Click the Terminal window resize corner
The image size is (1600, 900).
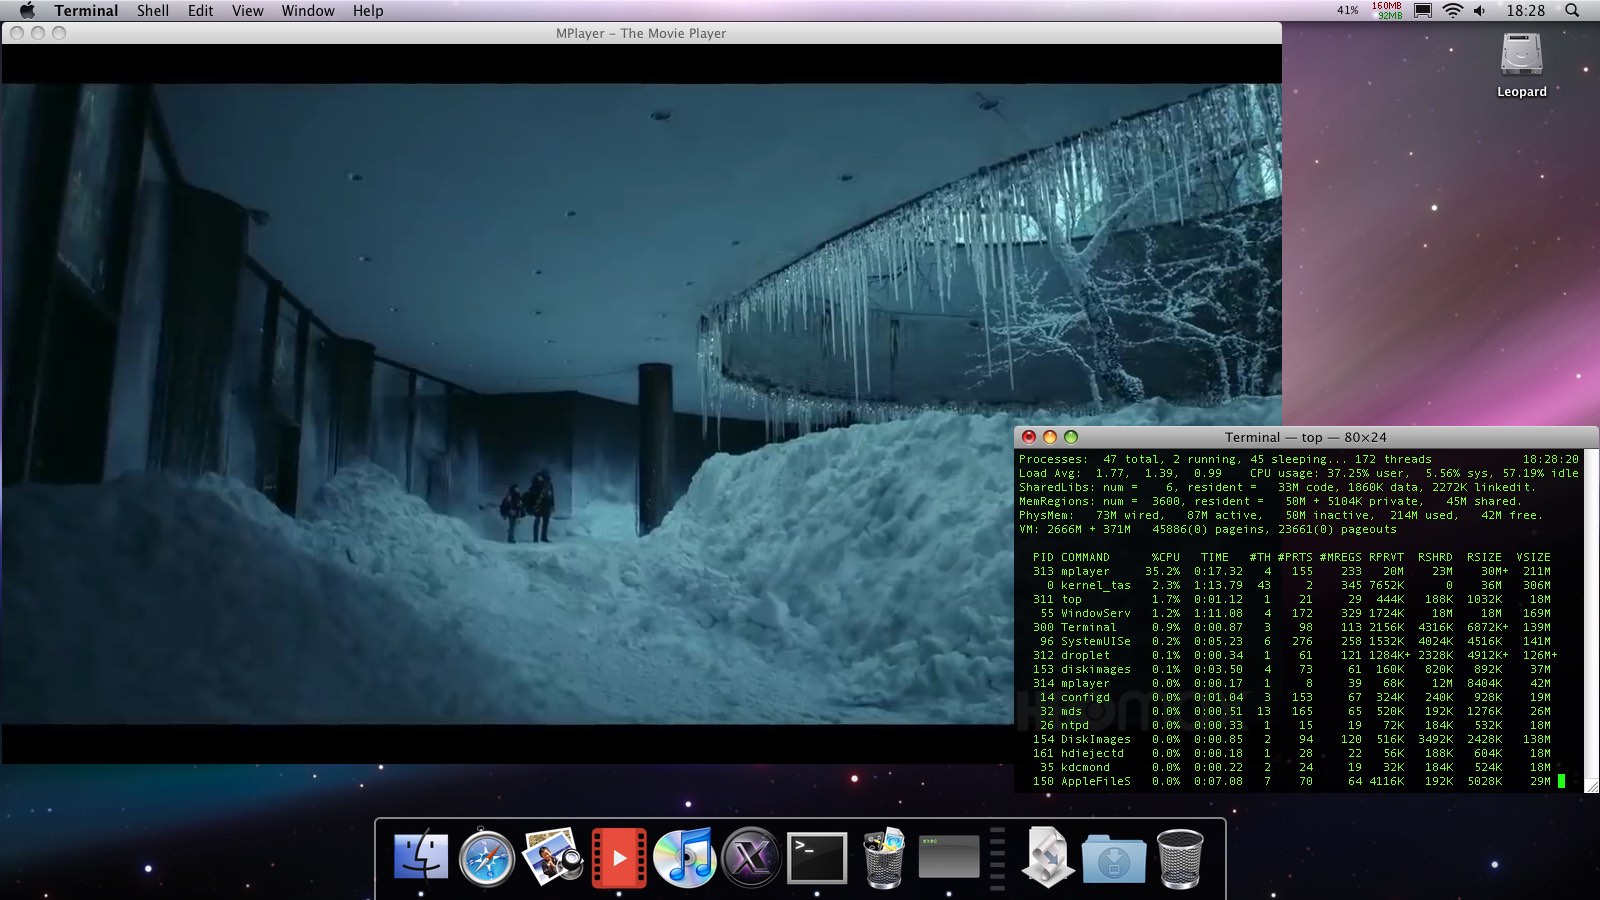pyautogui.click(x=1591, y=785)
